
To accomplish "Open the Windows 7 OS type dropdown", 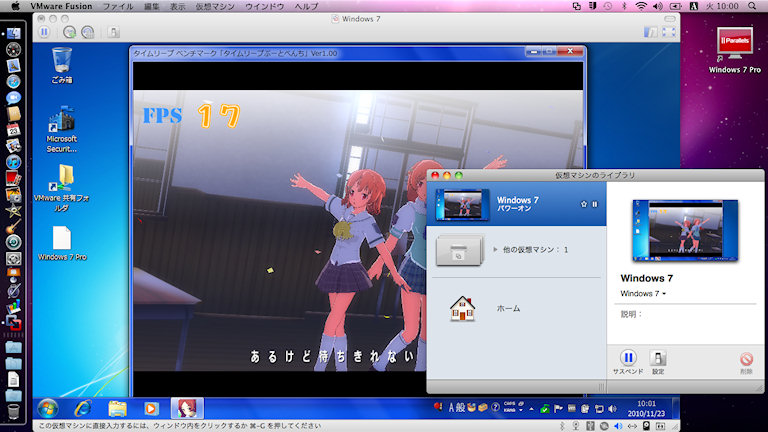I will (x=643, y=294).
